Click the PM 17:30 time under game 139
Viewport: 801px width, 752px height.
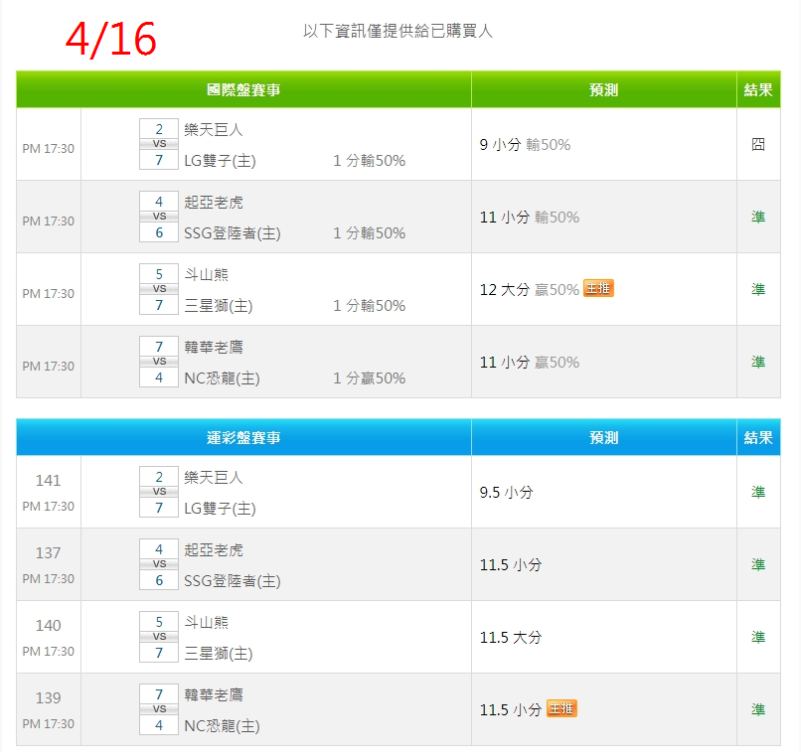point(48,724)
